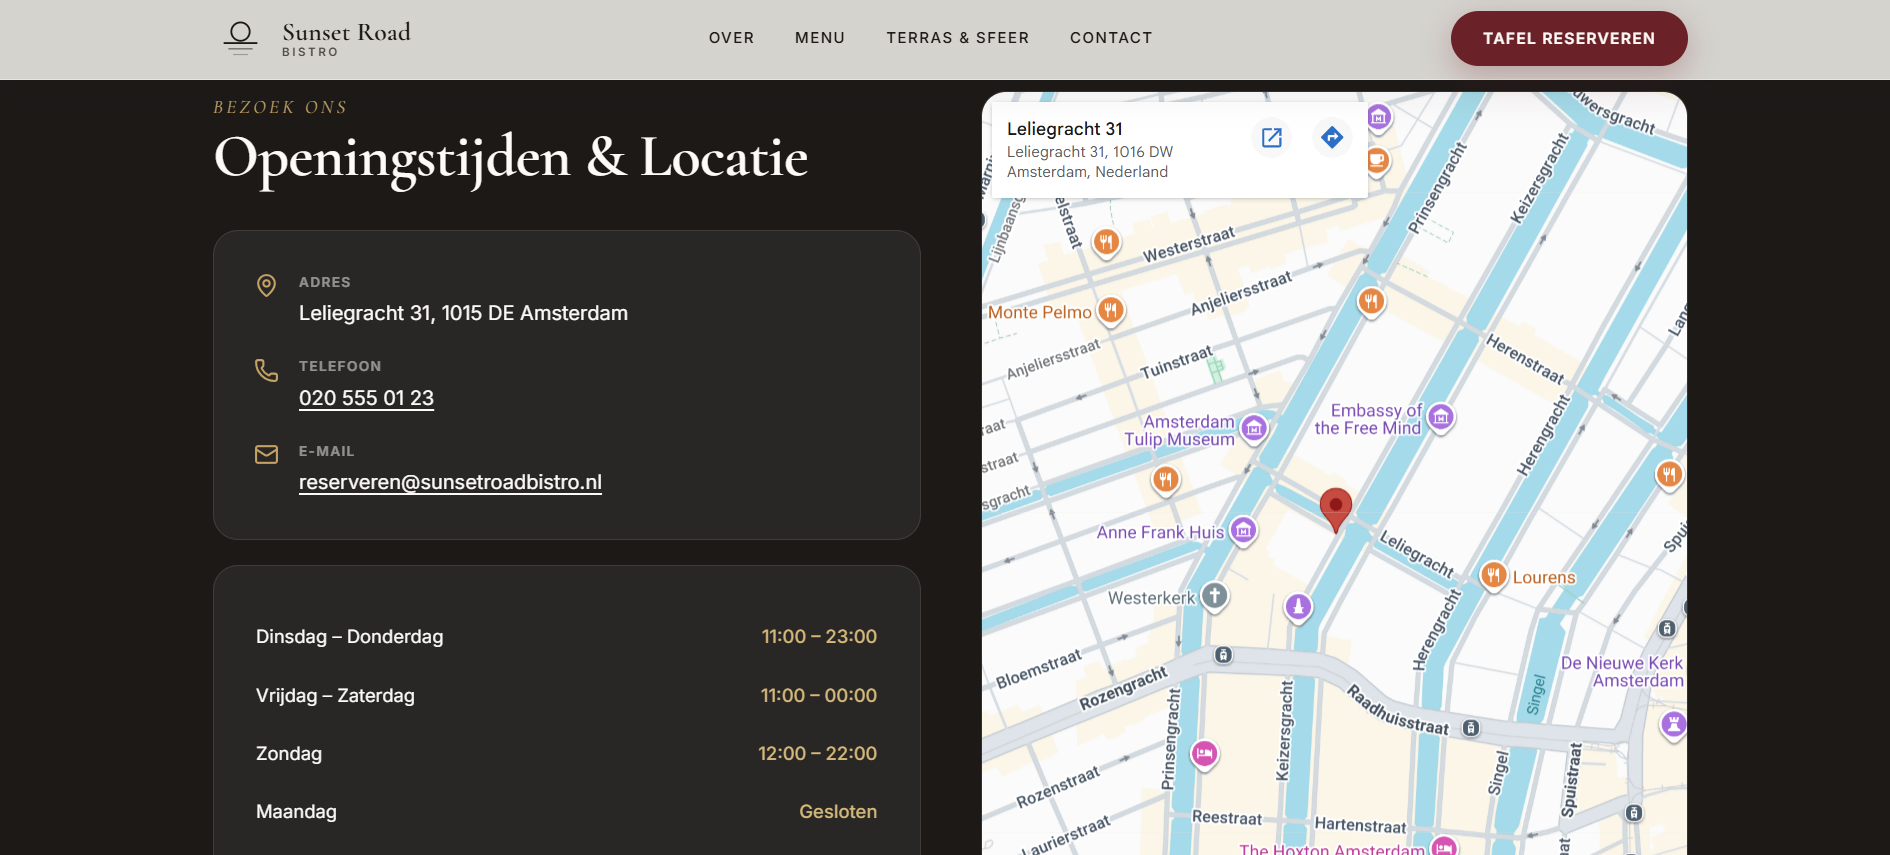This screenshot has width=1890, height=855.
Task: Navigate to Contact
Action: click(x=1111, y=38)
